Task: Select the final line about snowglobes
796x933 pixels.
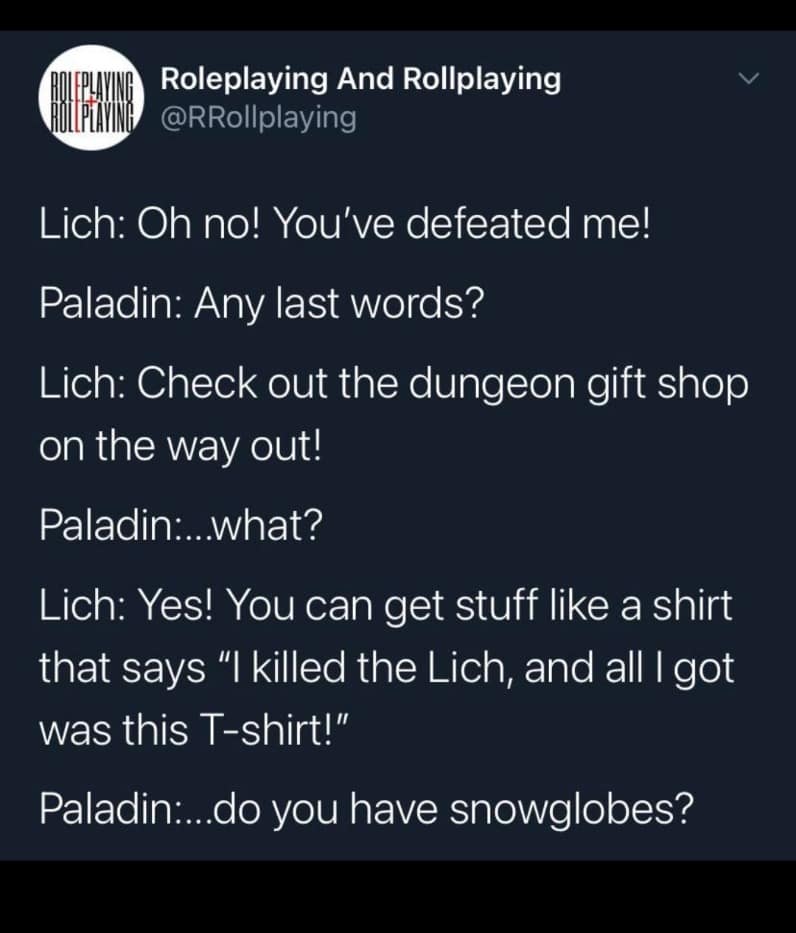Action: [366, 809]
